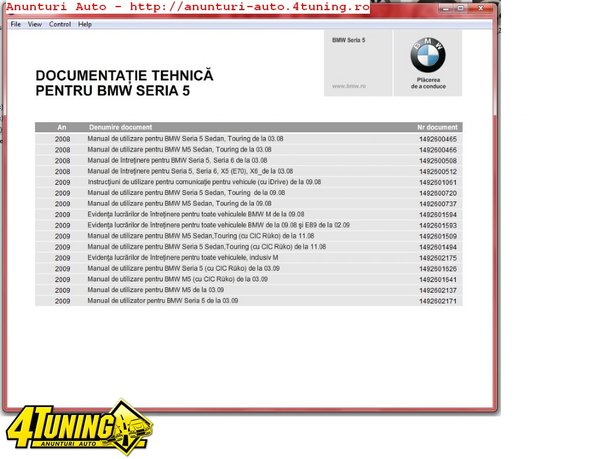
Task: Open iDrive communication instructions document 09.08
Action: 204,182
